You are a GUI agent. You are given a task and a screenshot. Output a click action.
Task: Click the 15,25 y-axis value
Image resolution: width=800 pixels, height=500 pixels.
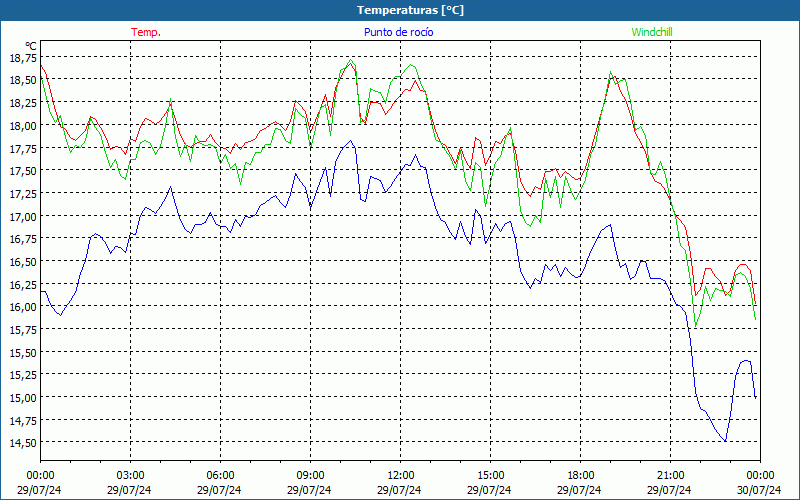point(23,375)
